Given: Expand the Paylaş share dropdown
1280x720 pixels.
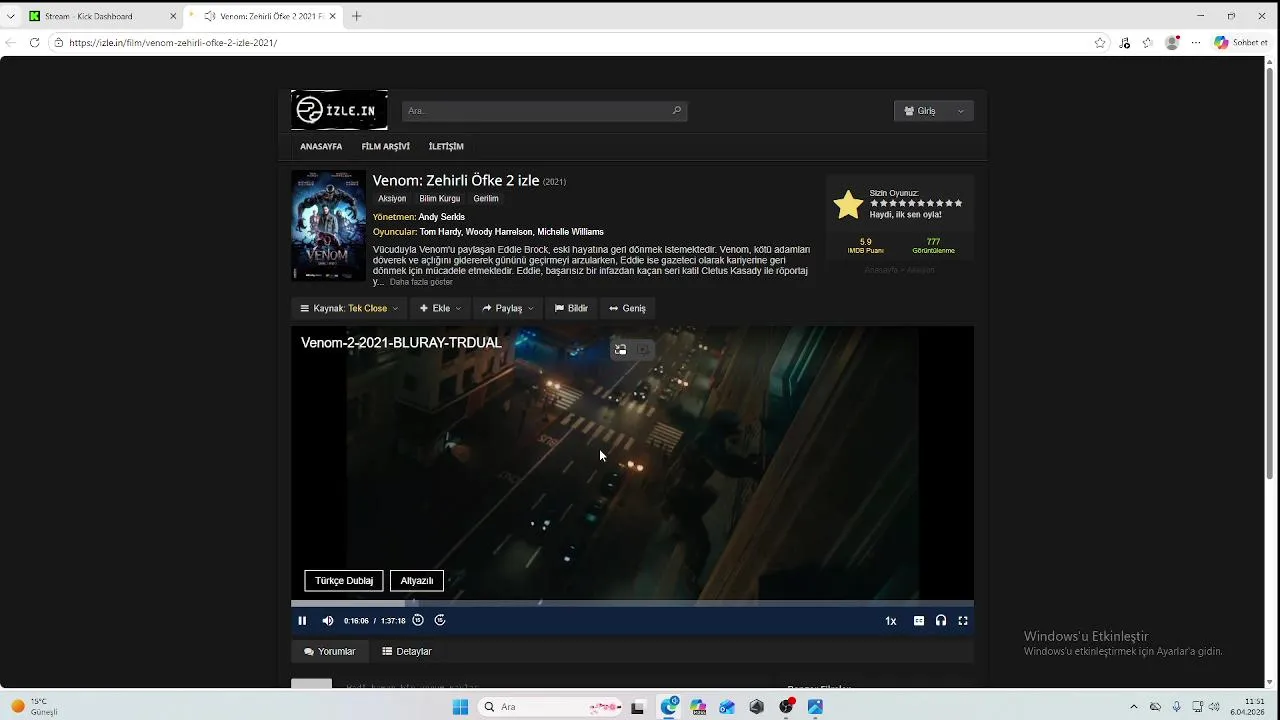Looking at the screenshot, I should click(508, 308).
